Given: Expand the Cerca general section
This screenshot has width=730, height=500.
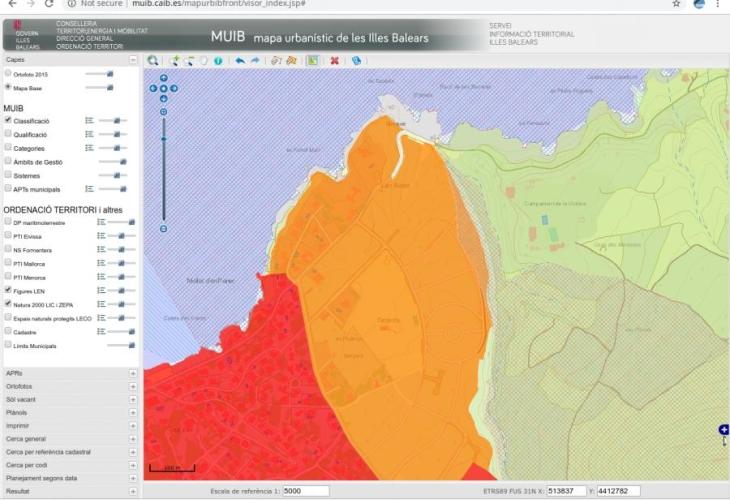Looking at the screenshot, I should (x=133, y=438).
